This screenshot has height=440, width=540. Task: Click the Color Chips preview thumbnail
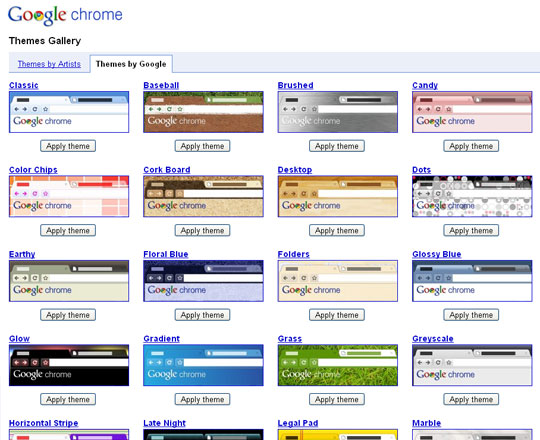tap(69, 196)
